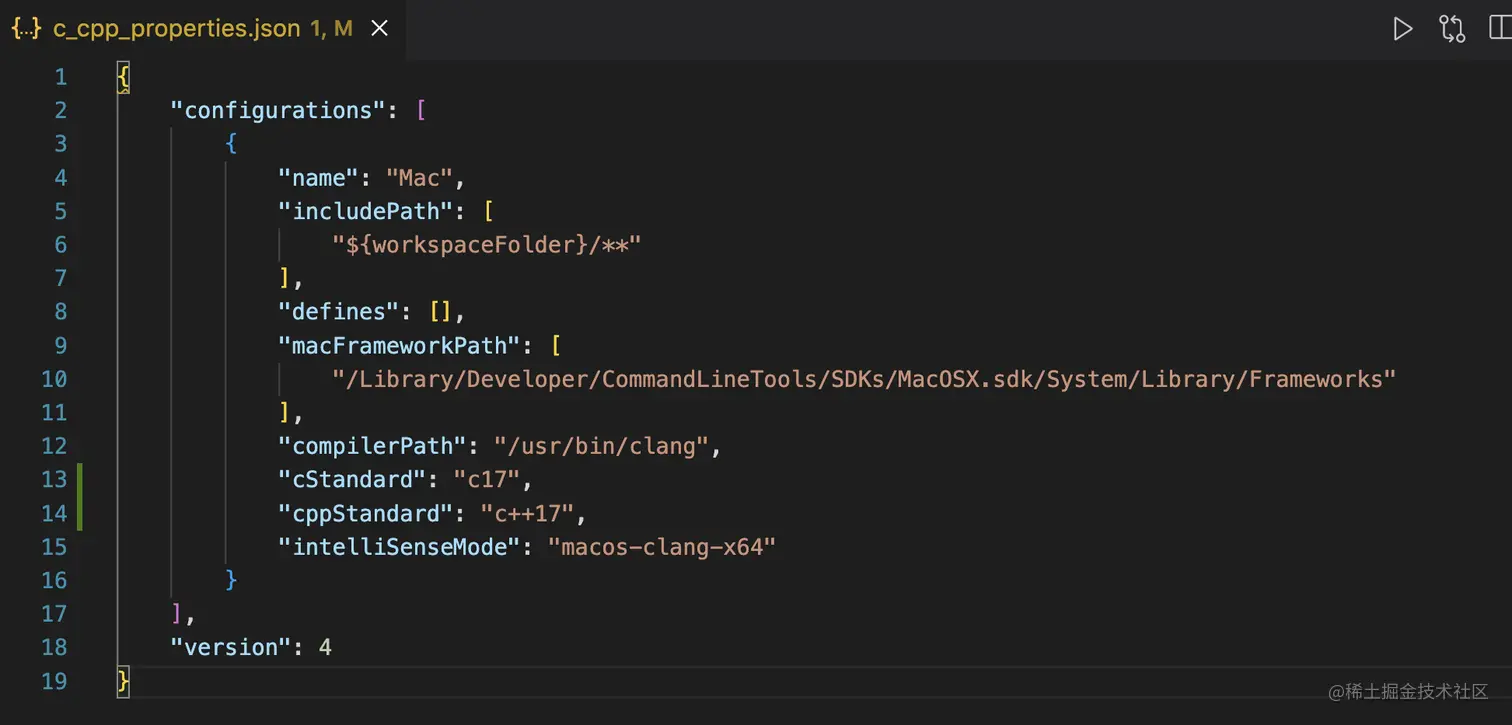Image resolution: width=1512 pixels, height=725 pixels.
Task: Click the green change marker beside line 14
Action: point(79,513)
